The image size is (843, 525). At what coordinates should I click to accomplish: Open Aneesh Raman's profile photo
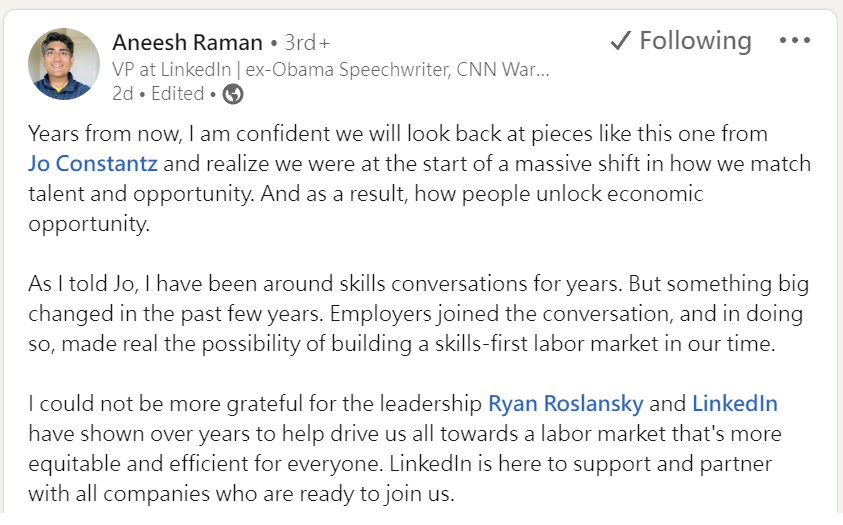tap(64, 64)
